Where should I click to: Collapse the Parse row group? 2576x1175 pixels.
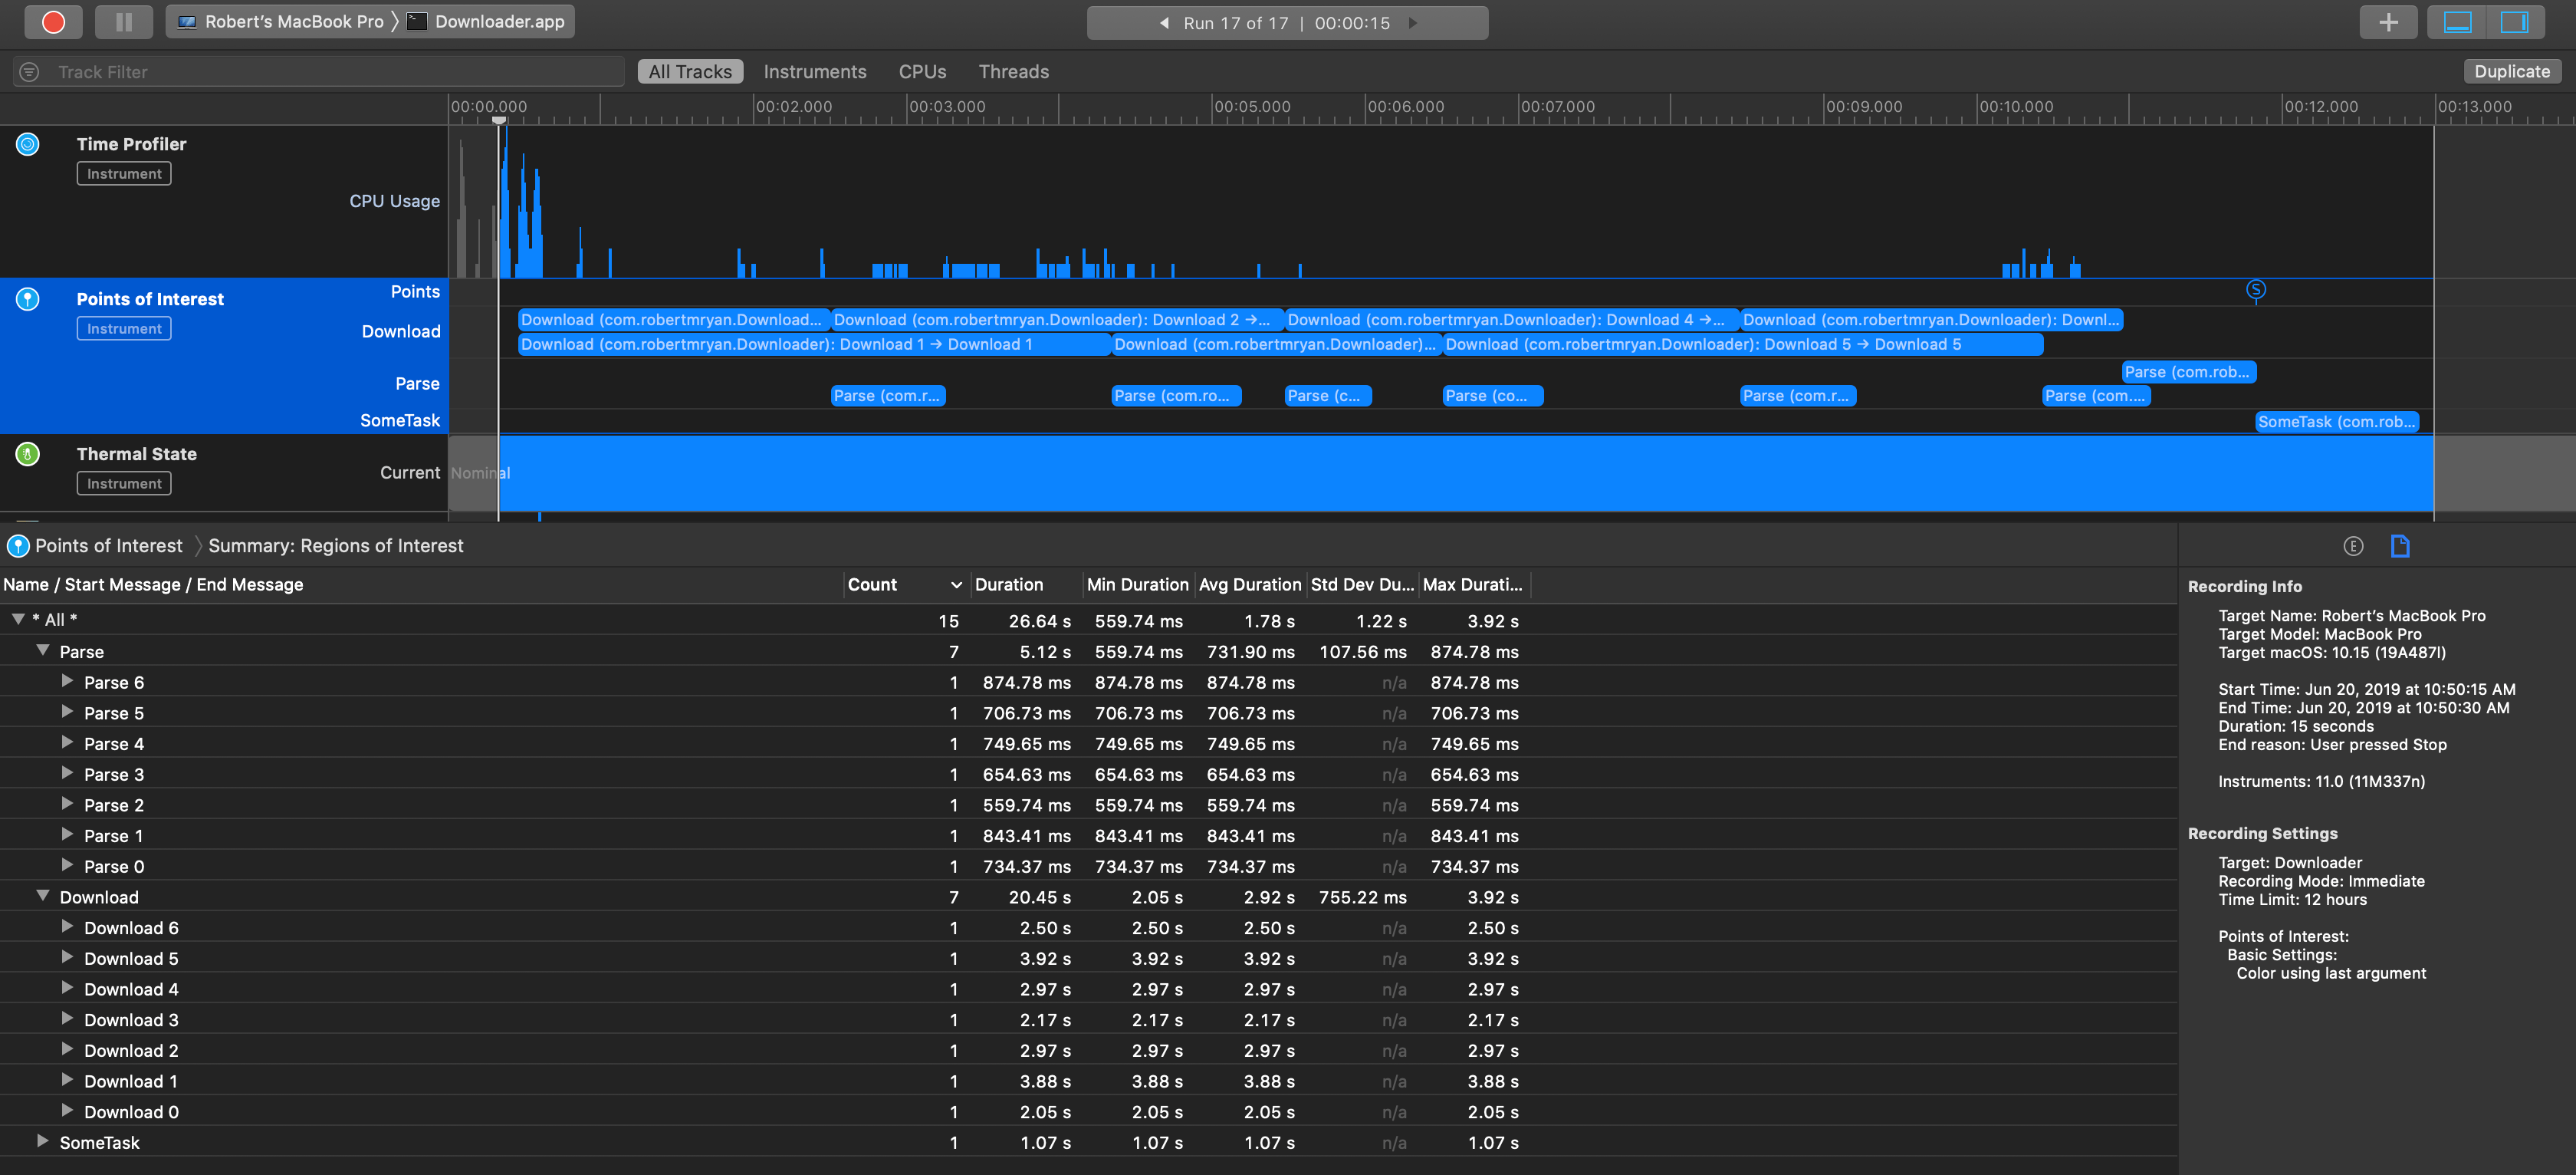coord(43,651)
